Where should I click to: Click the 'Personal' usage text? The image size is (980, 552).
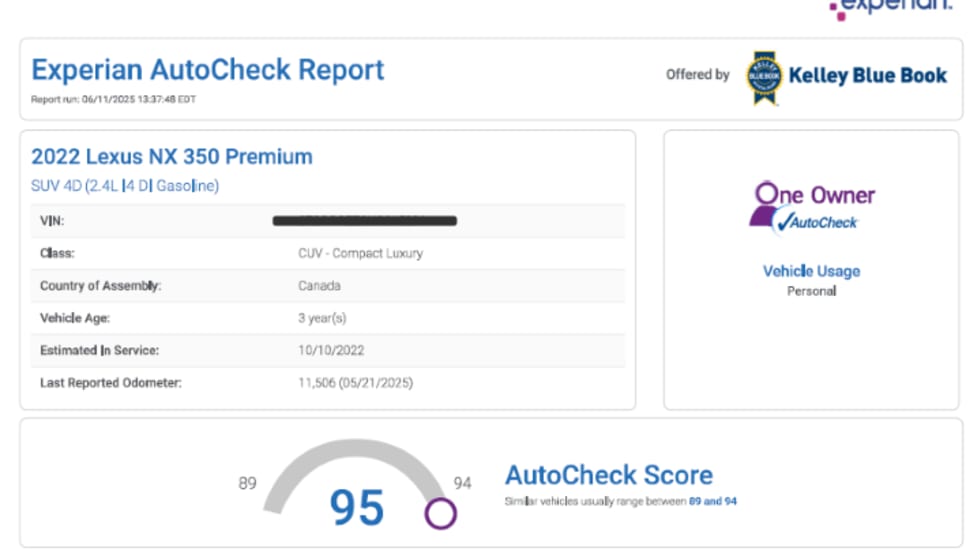pyautogui.click(x=811, y=291)
